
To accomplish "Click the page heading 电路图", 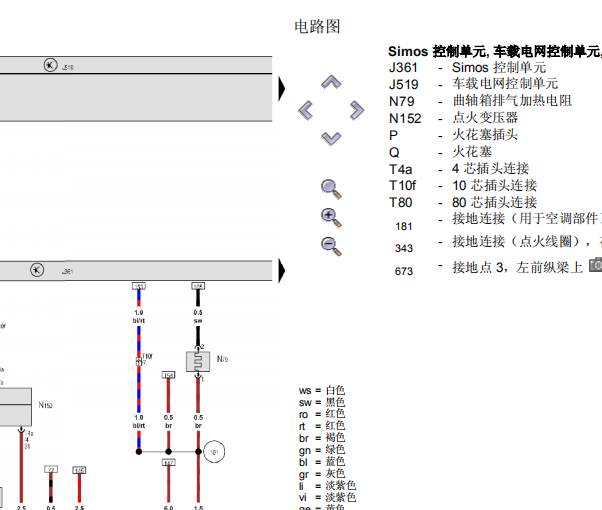I will pyautogui.click(x=317, y=26).
